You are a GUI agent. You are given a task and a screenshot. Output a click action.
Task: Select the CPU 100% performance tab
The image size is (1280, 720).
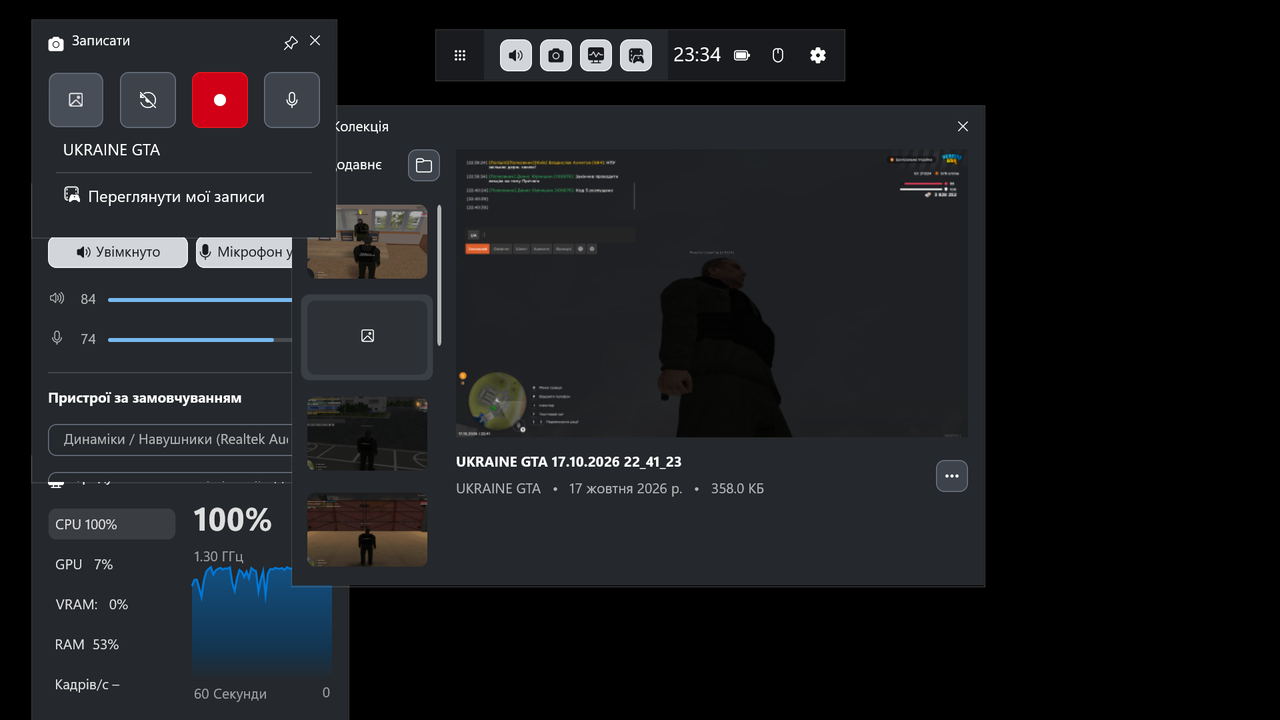tap(112, 524)
